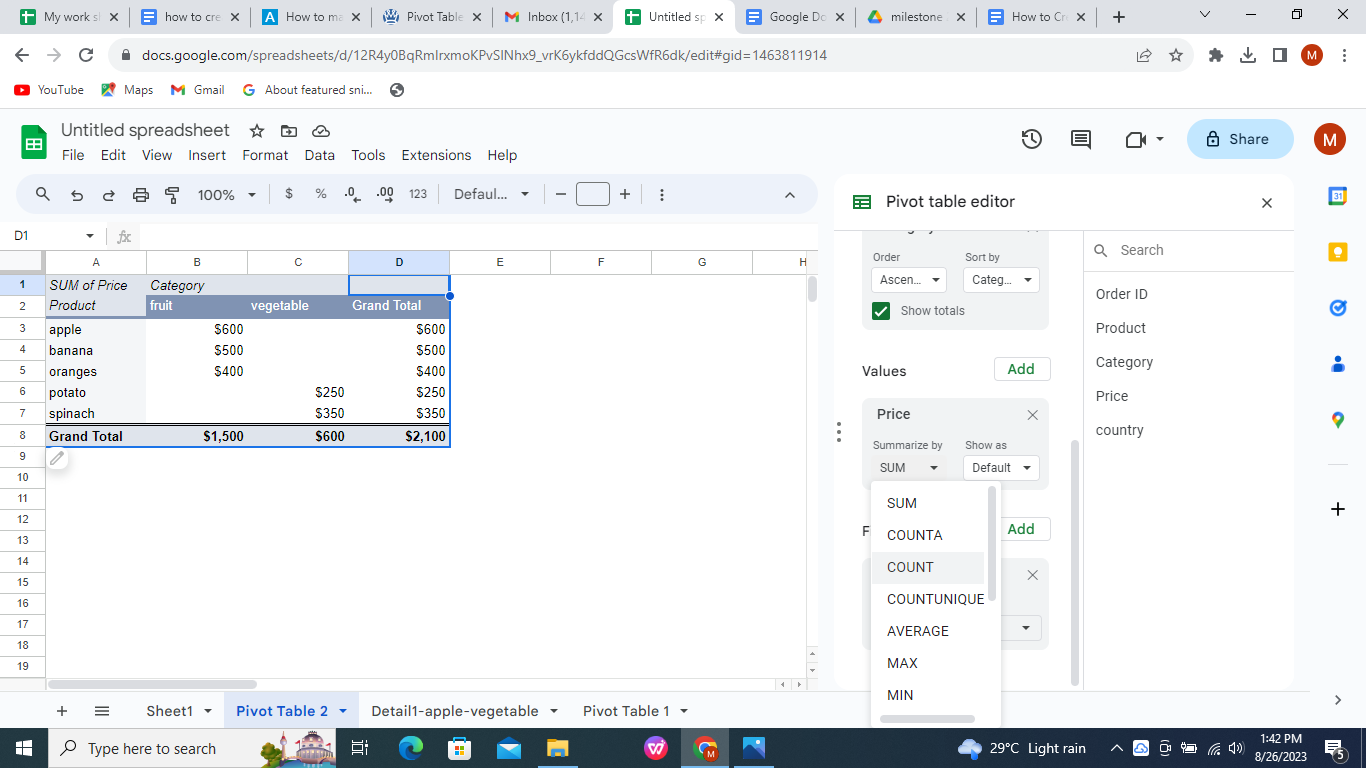Click Add next to Values

[x=1021, y=369]
